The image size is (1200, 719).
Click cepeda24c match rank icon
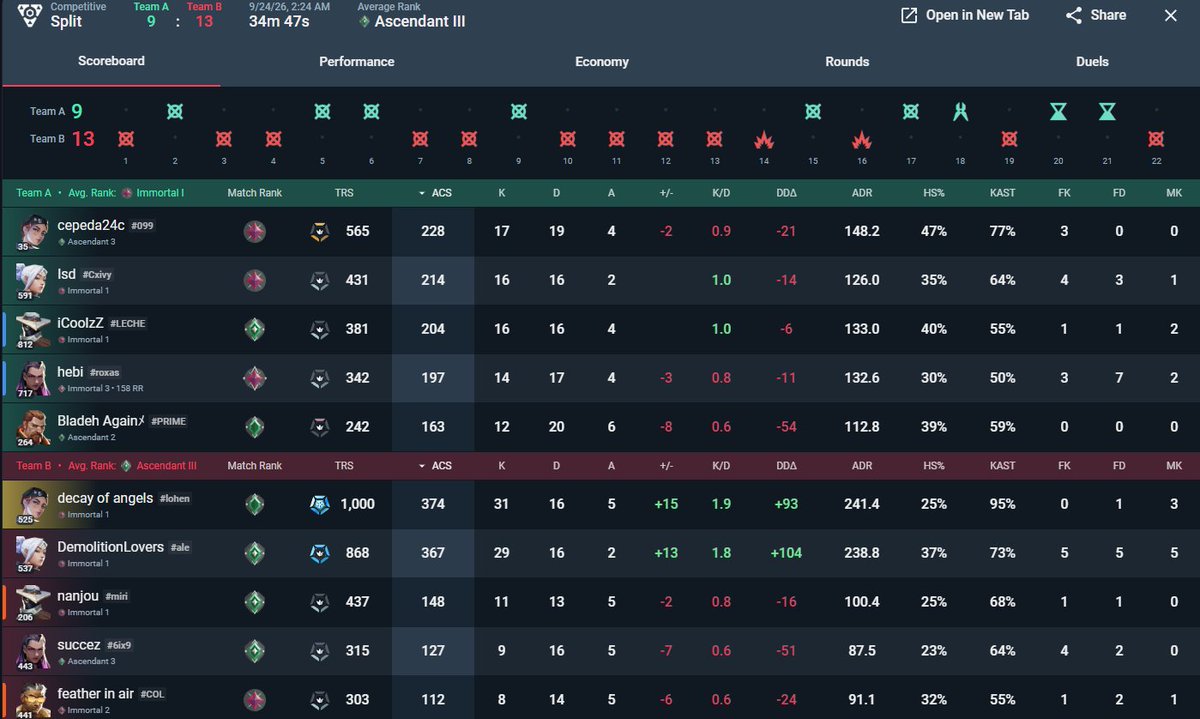(255, 231)
